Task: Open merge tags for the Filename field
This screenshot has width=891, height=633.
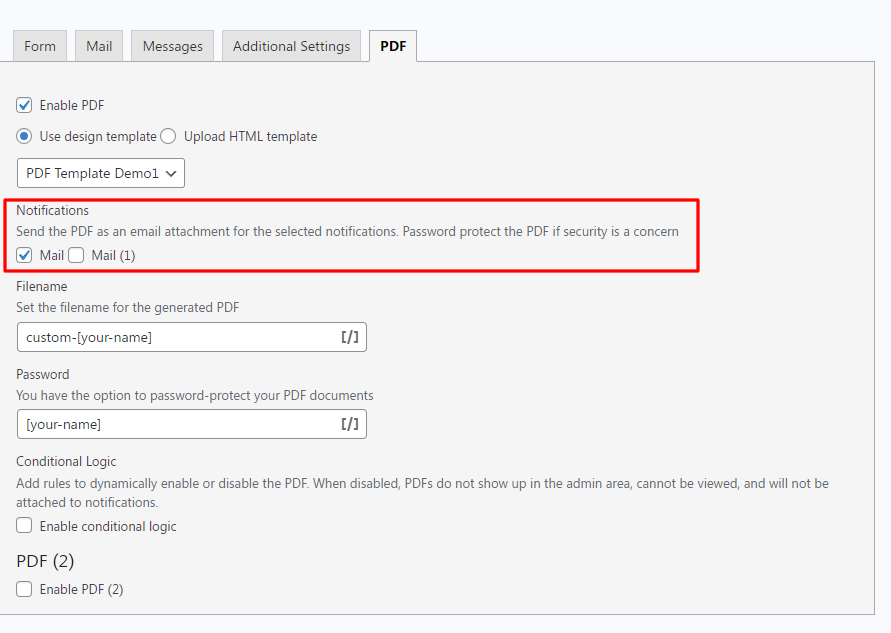Action: tap(350, 337)
